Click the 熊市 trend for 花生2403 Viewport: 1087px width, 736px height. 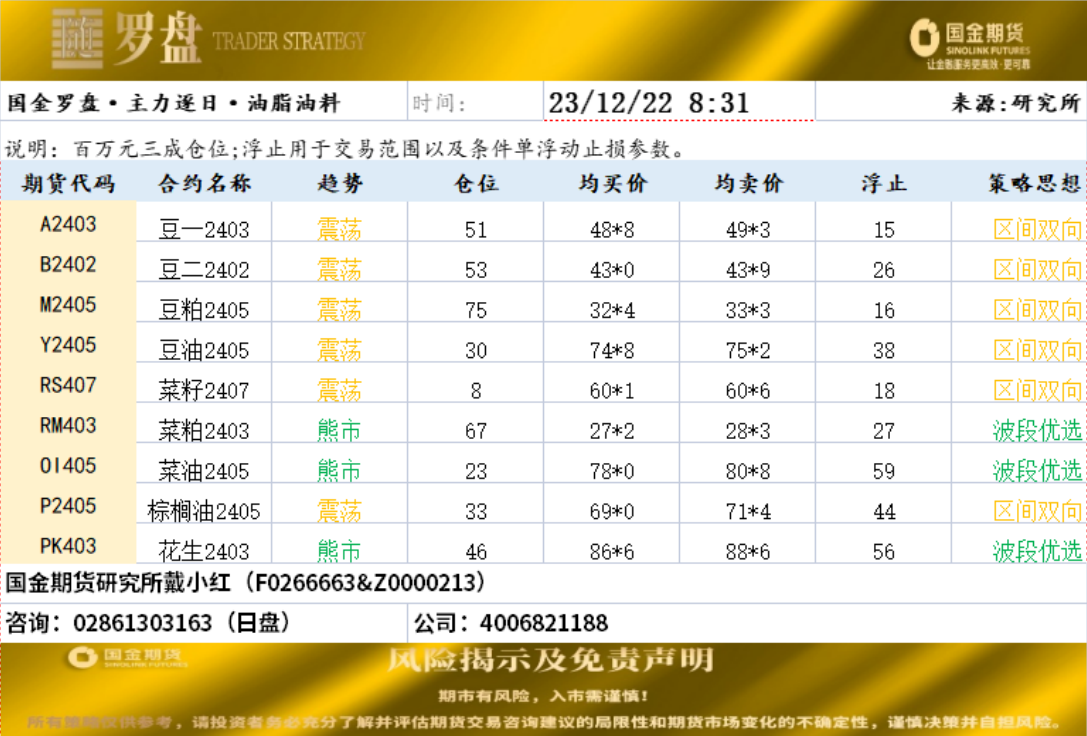[x=340, y=551]
